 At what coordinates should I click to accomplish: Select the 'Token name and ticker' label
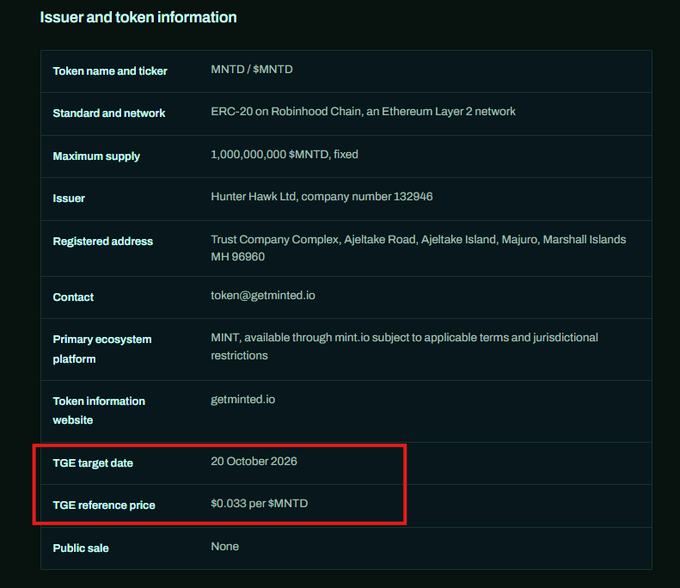coord(110,71)
